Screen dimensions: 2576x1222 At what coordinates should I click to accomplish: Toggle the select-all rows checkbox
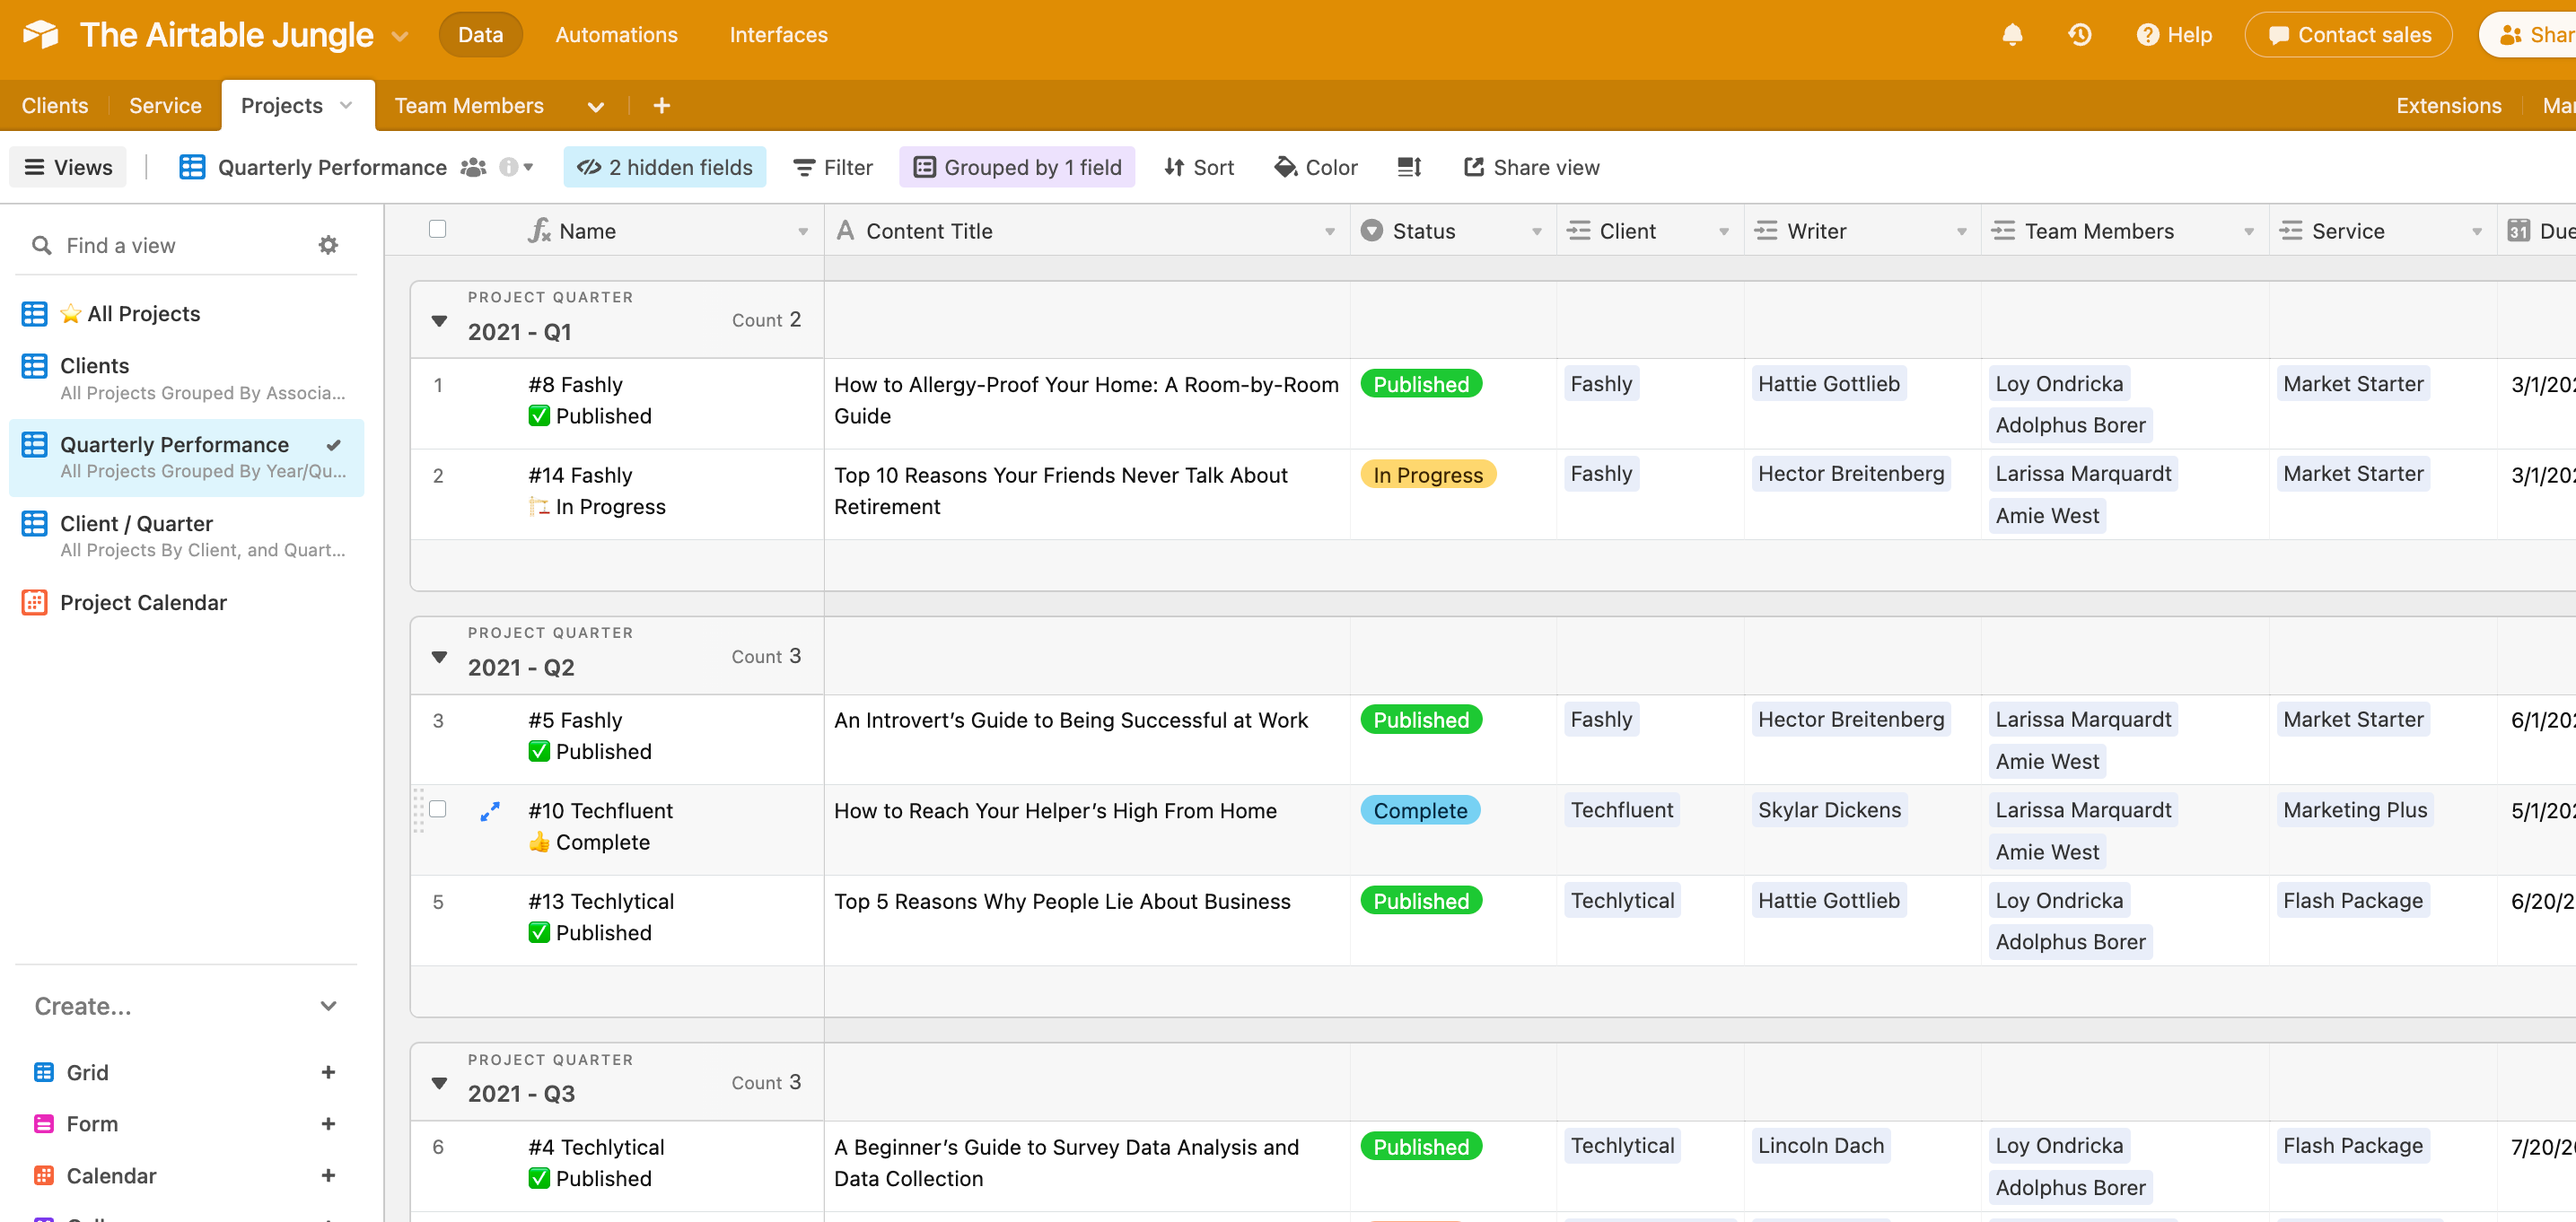(x=437, y=229)
